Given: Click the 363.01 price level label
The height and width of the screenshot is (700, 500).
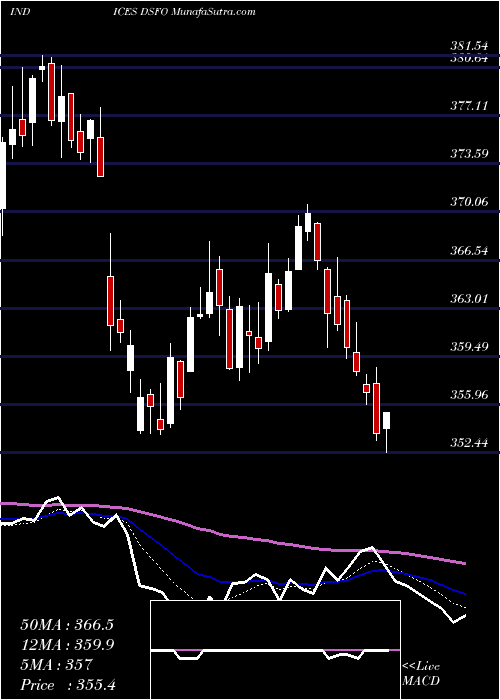Looking at the screenshot, I should 469,298.
